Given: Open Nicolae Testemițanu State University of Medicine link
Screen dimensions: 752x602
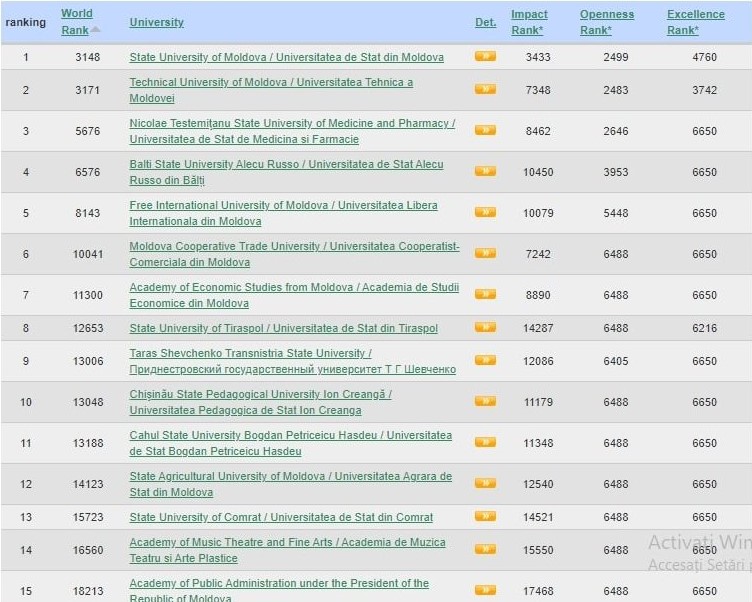Looking at the screenshot, I should [292, 131].
